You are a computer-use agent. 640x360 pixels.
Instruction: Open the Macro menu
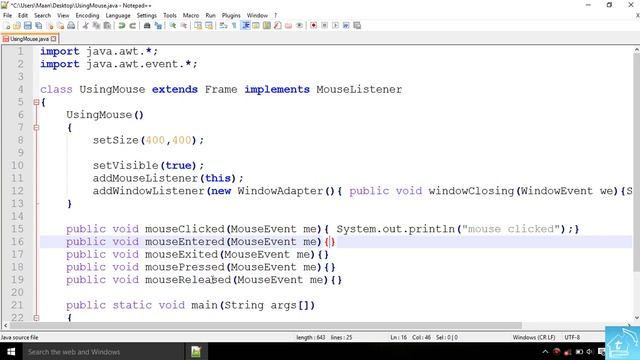(x=191, y=15)
